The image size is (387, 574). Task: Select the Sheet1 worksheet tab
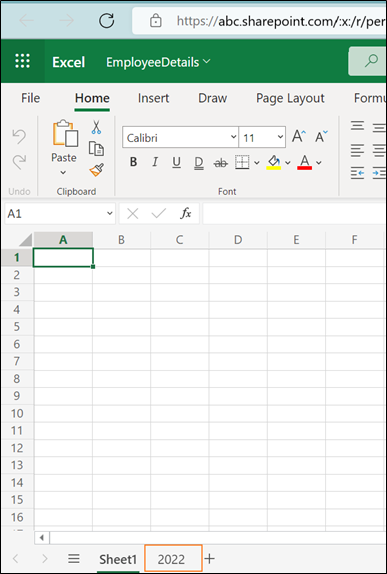click(118, 559)
